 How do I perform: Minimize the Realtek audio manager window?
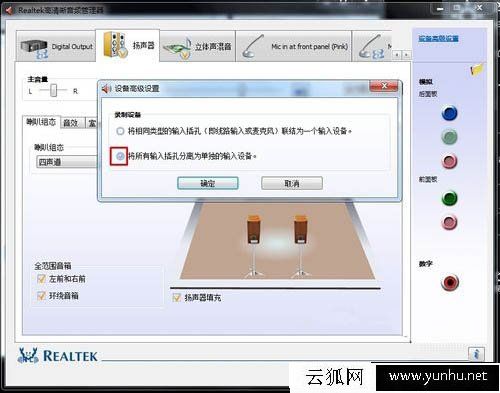tap(440, 9)
